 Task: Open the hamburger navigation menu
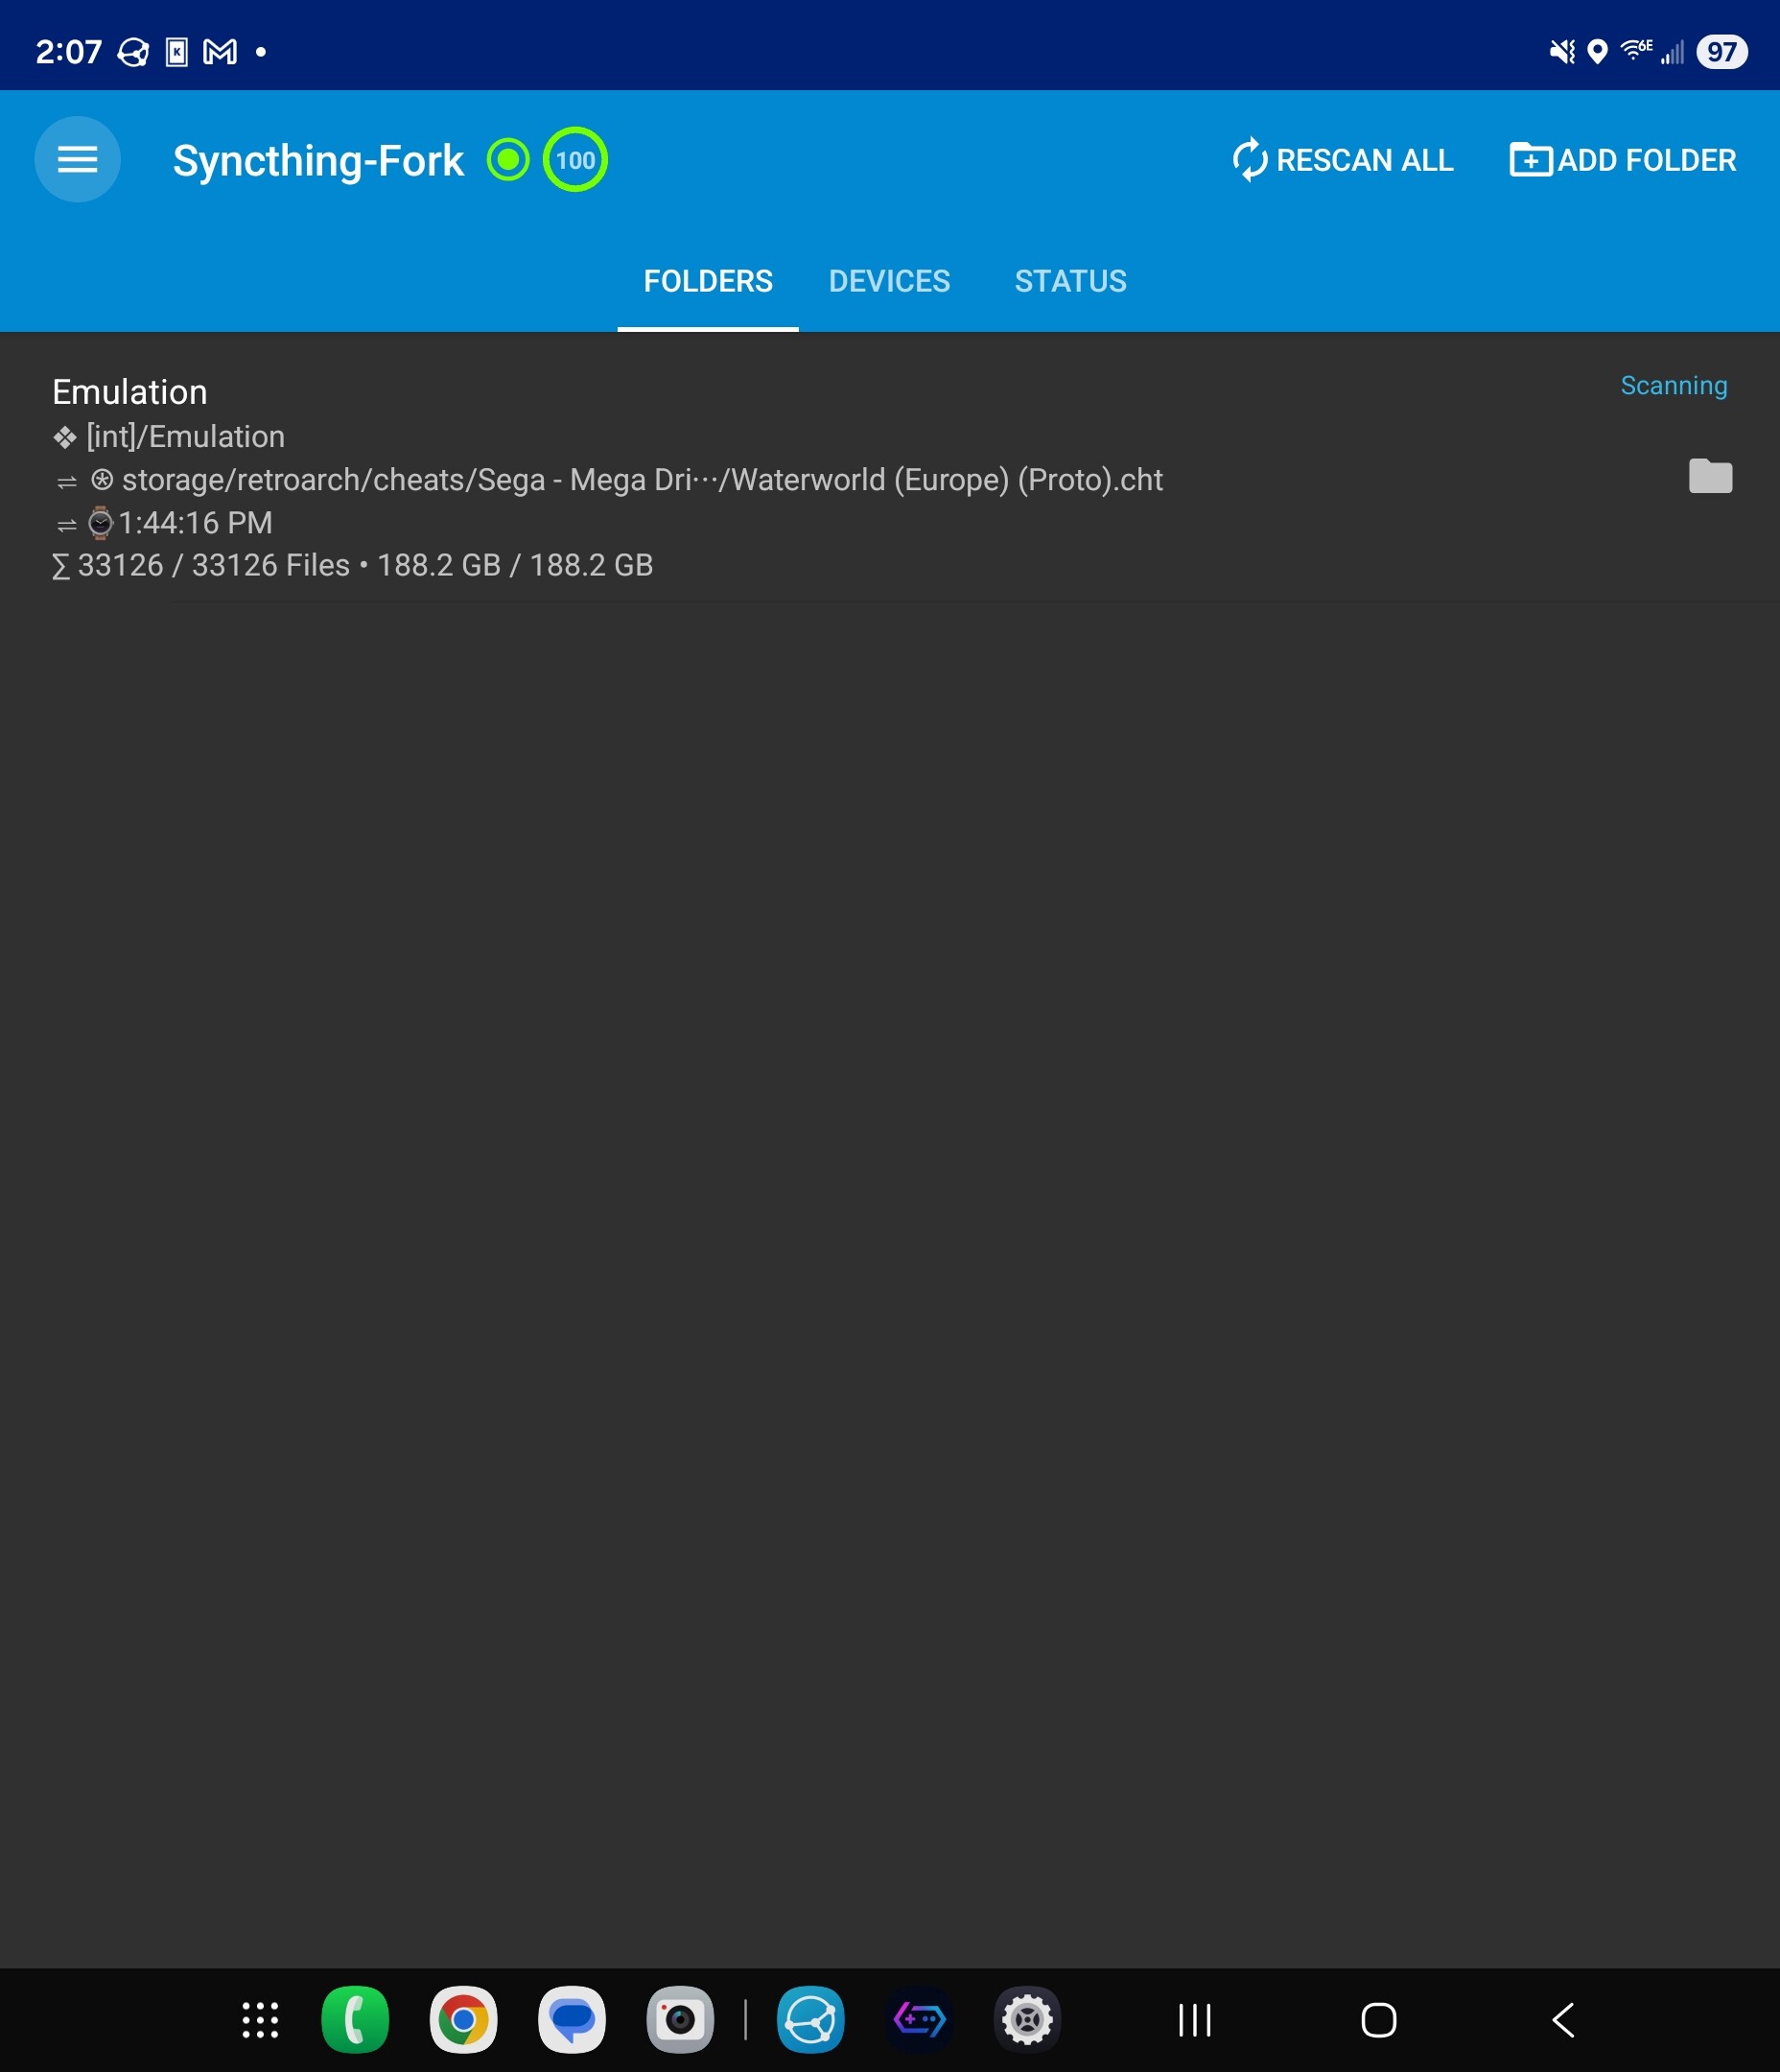(77, 160)
